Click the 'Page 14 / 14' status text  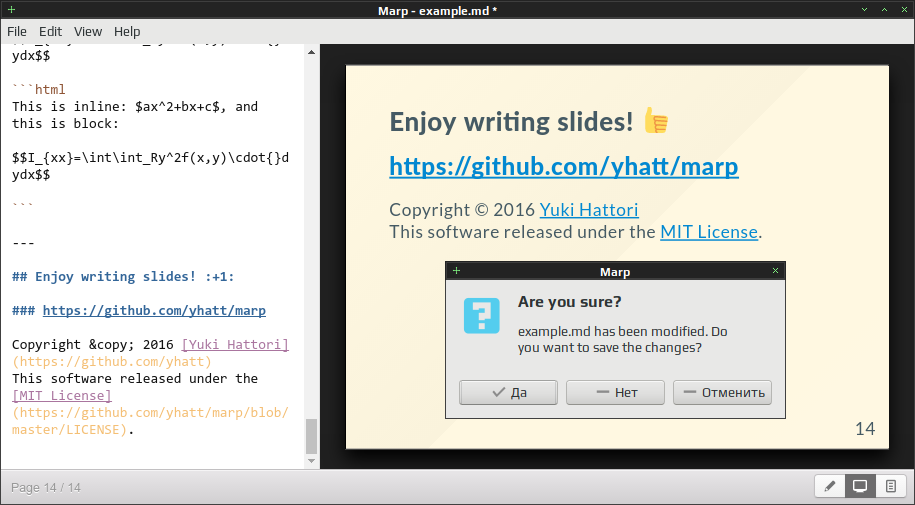tap(46, 487)
